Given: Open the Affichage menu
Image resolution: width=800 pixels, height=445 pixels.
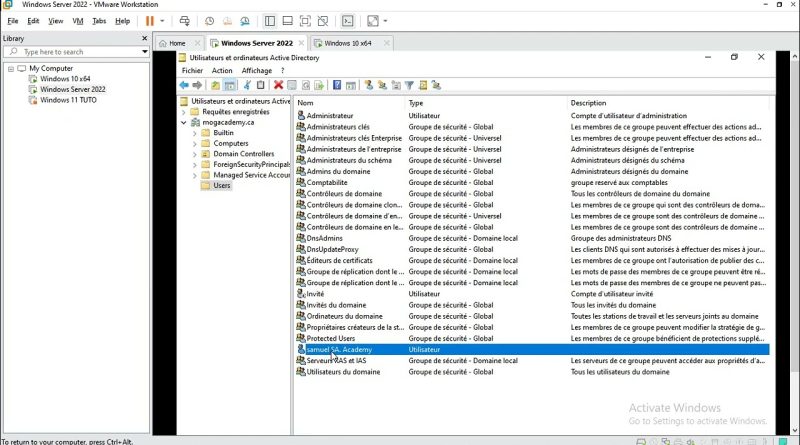Looking at the screenshot, I should coord(257,70).
